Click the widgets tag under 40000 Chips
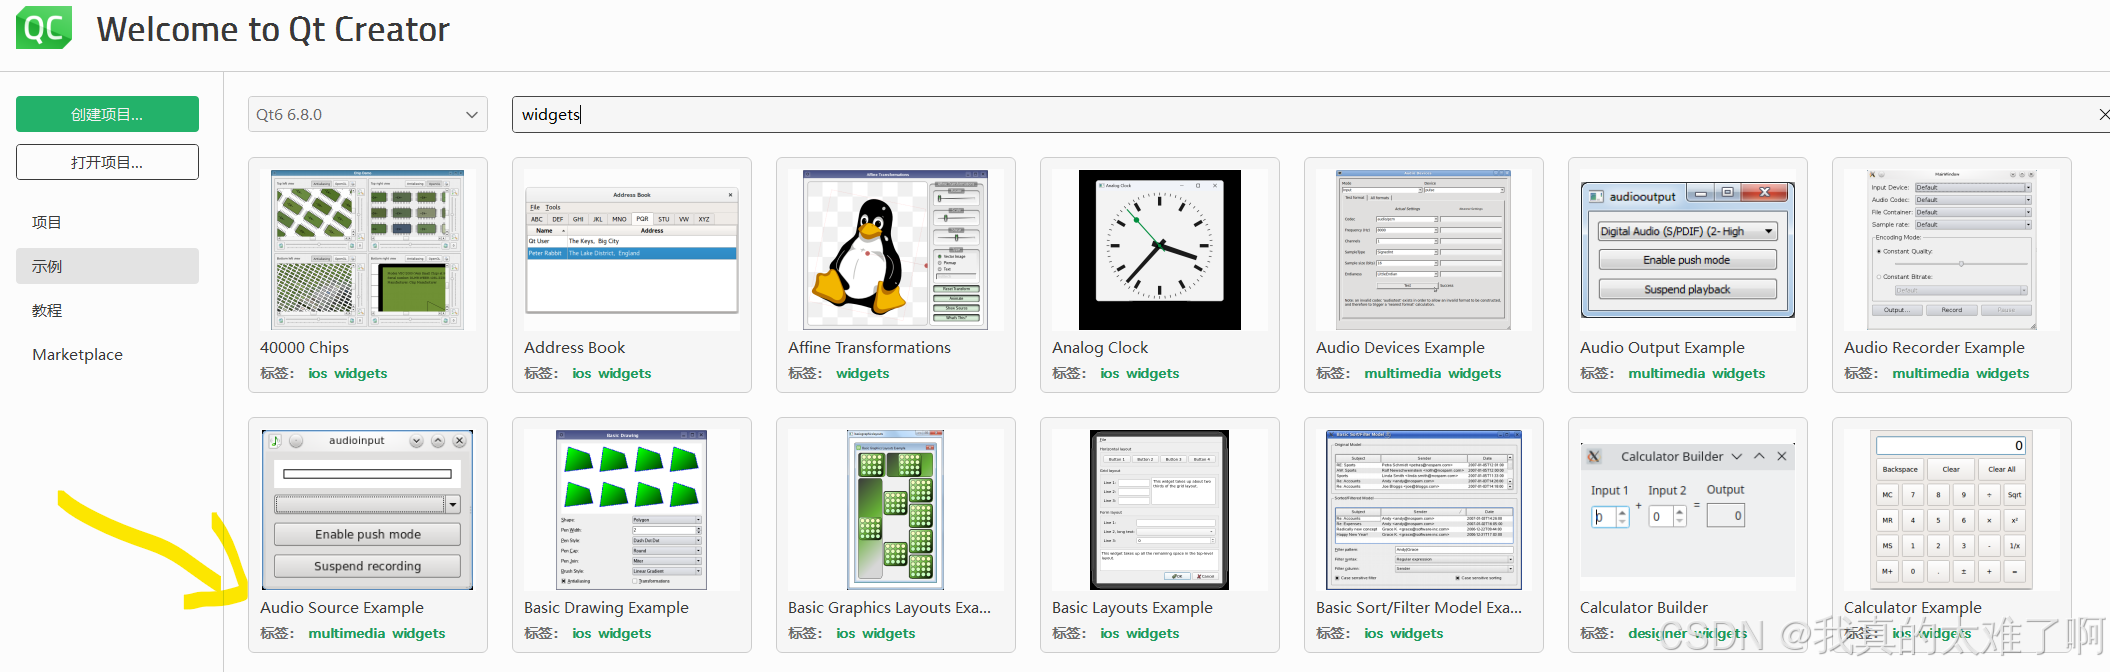This screenshot has height=672, width=2110. [x=361, y=373]
